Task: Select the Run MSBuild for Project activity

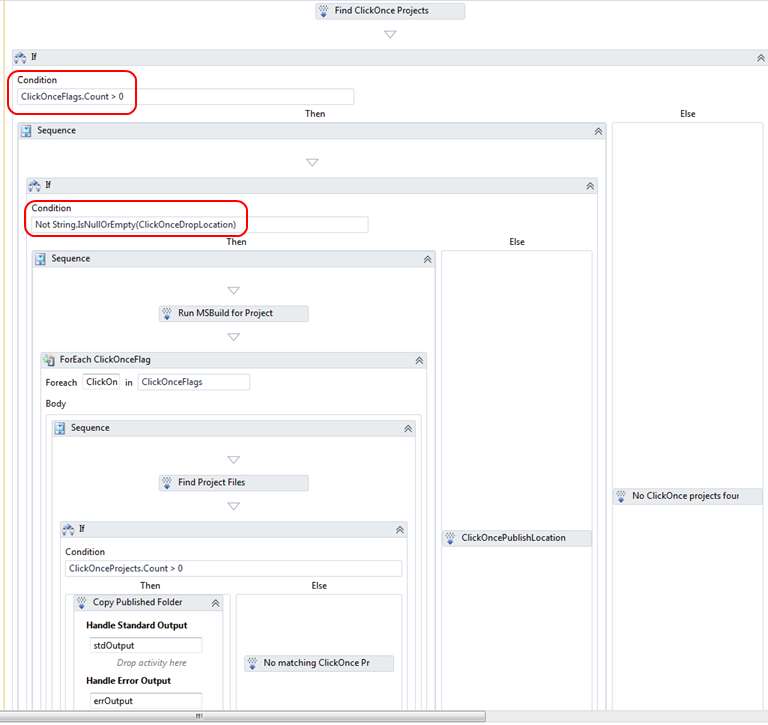Action: coord(234,314)
